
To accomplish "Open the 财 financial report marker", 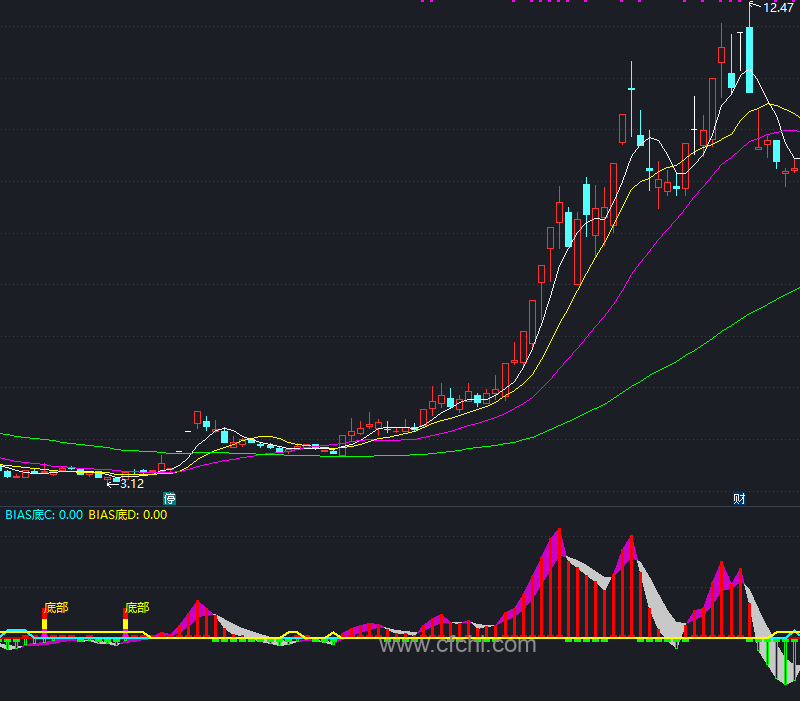I will coord(739,498).
